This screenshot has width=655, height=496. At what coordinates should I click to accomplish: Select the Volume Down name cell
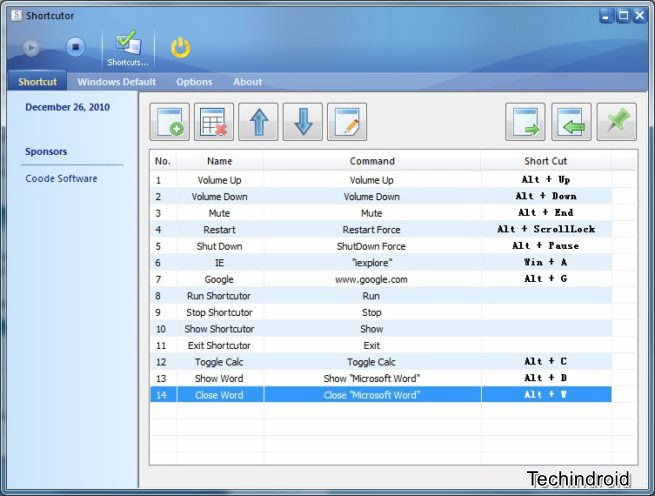[220, 196]
